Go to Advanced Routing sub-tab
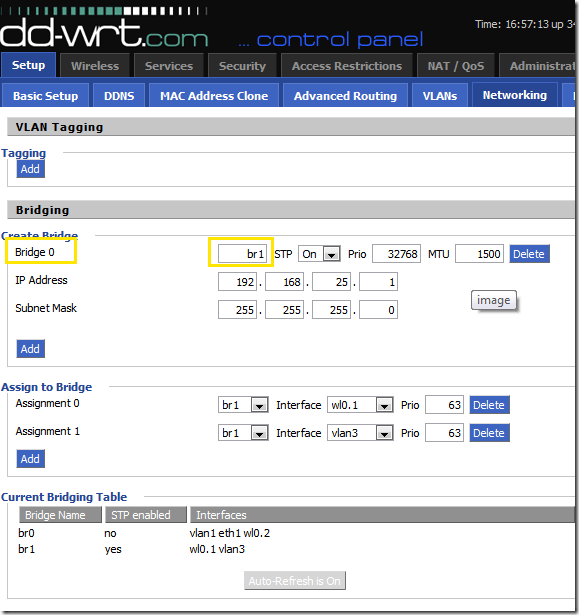The height and width of the screenshot is (615, 579). pyautogui.click(x=345, y=96)
